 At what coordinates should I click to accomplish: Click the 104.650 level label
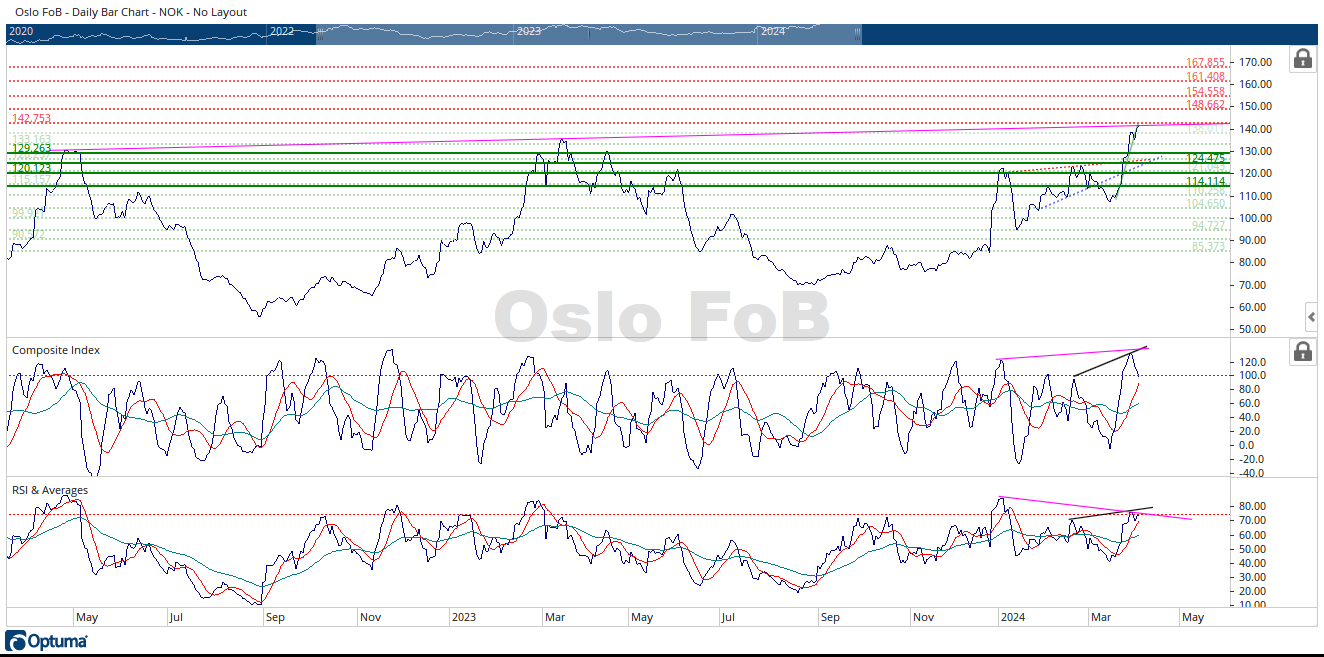coord(1205,203)
